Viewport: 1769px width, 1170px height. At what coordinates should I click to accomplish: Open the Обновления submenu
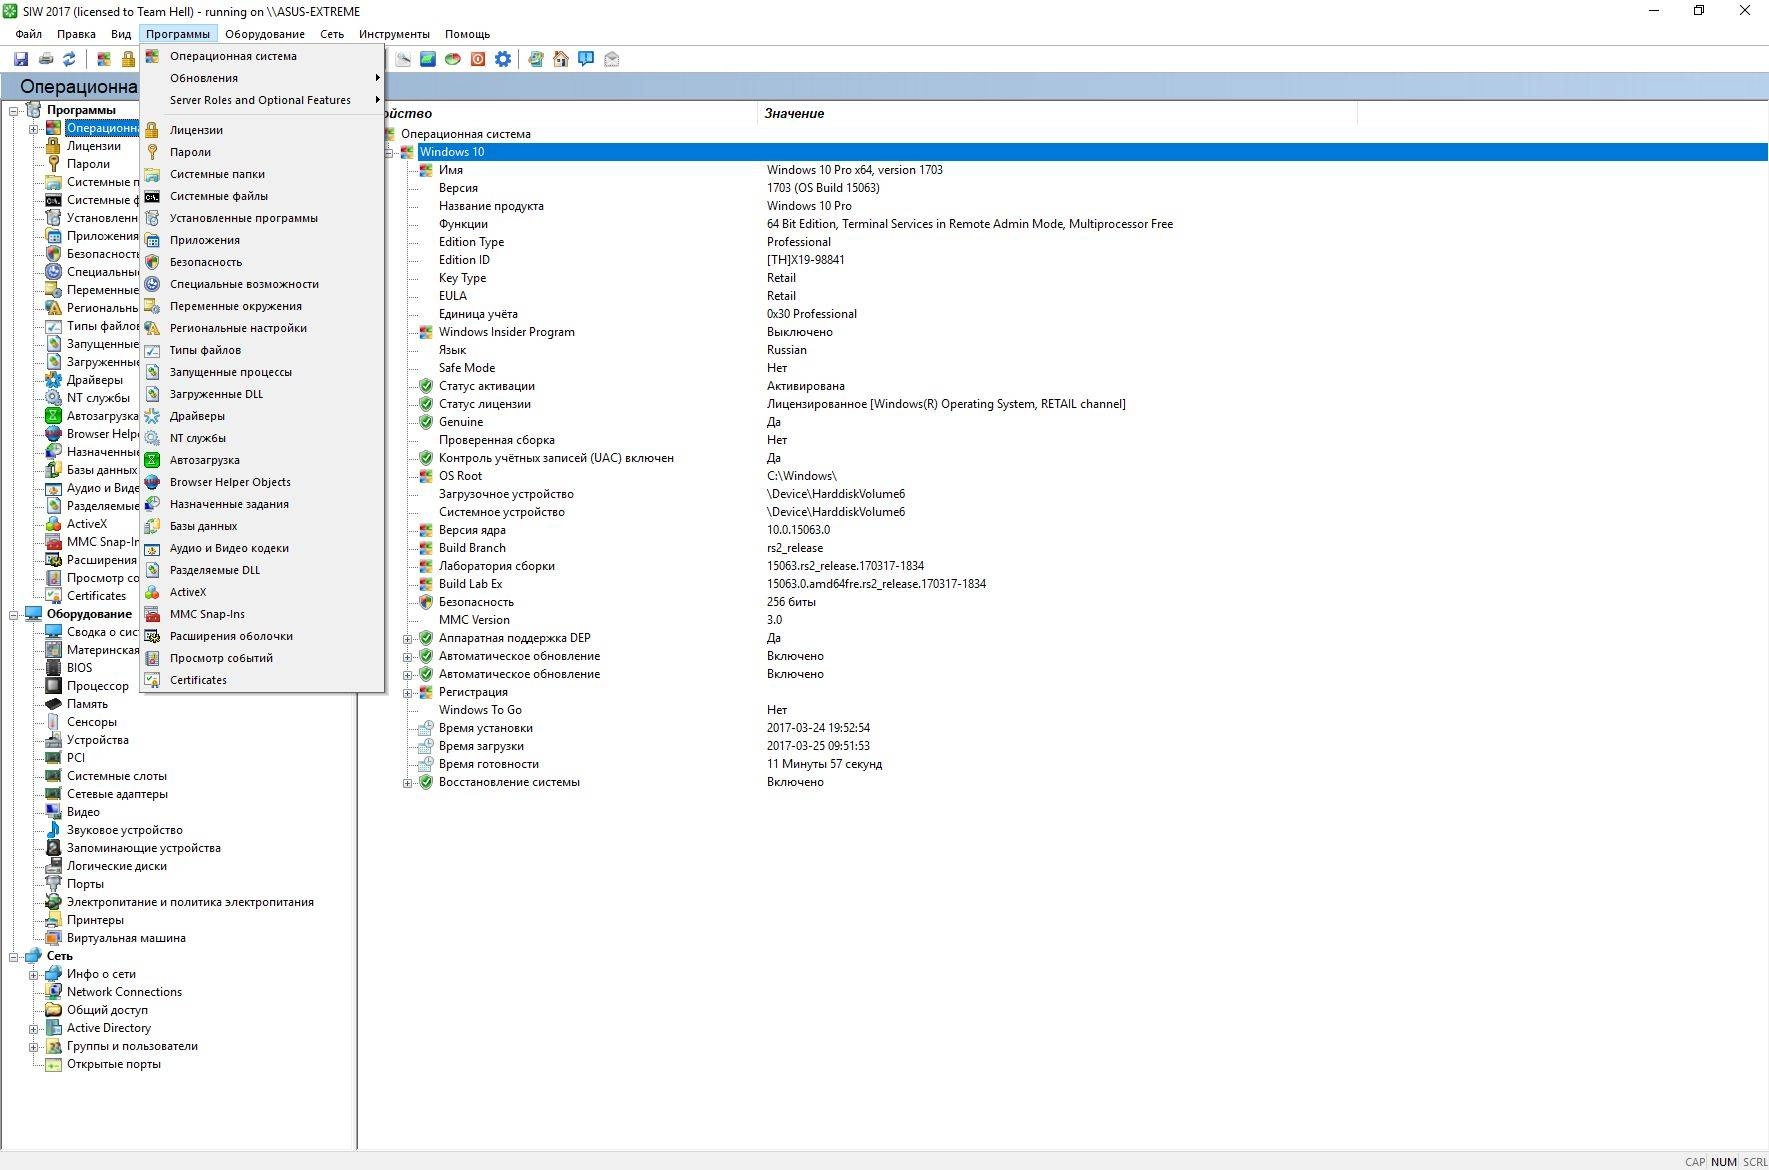coord(262,78)
